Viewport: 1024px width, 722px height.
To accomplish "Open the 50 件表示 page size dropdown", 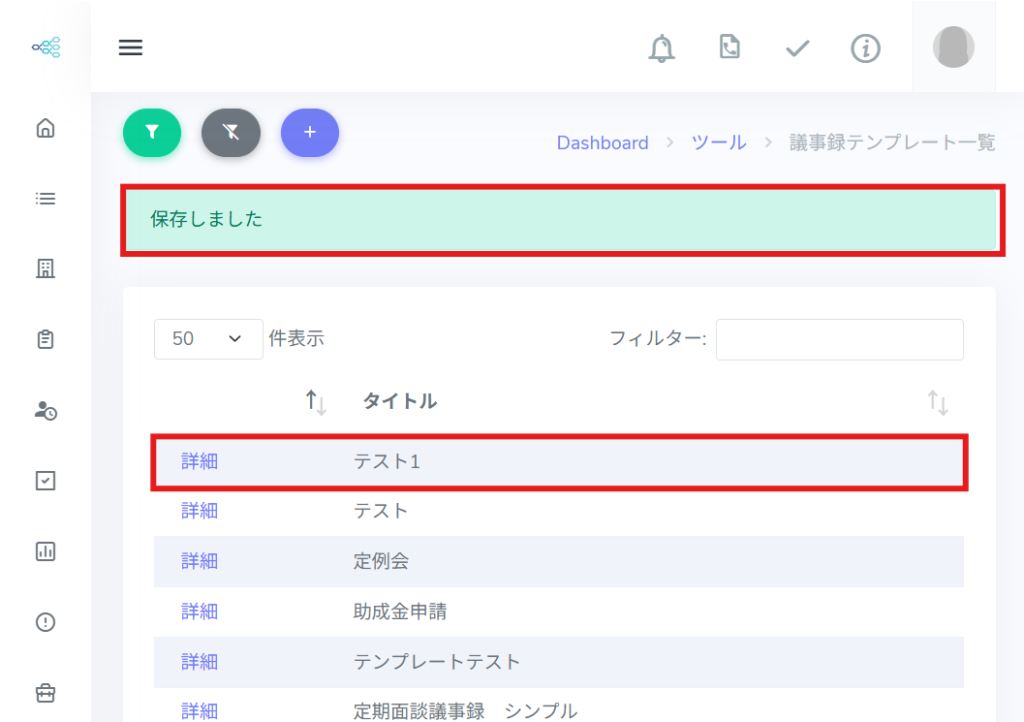I will pos(208,339).
